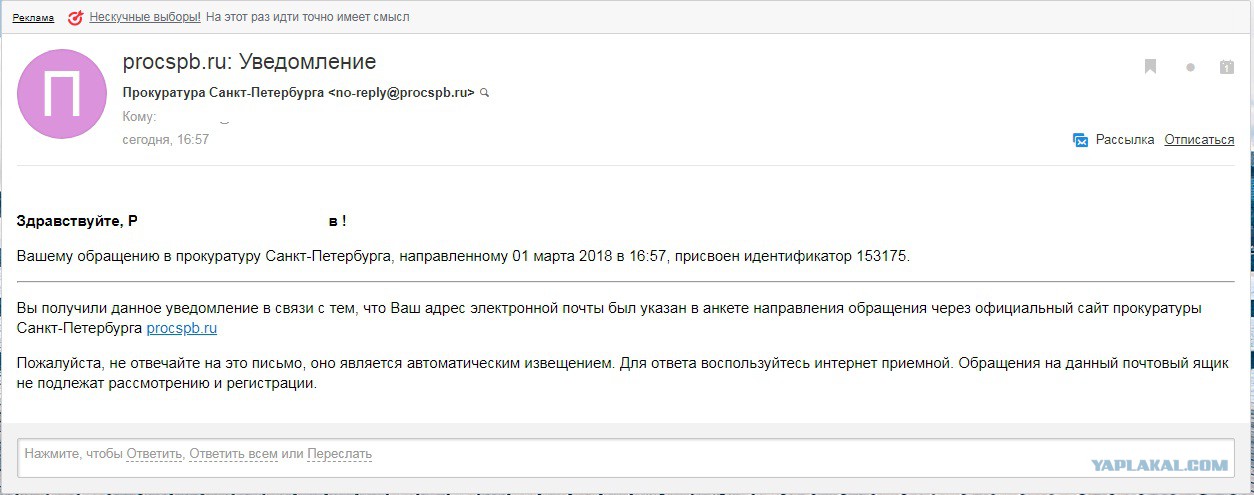Image resolution: width=1254 pixels, height=495 pixels.
Task: Open the calendar event icon
Action: coord(1227,67)
